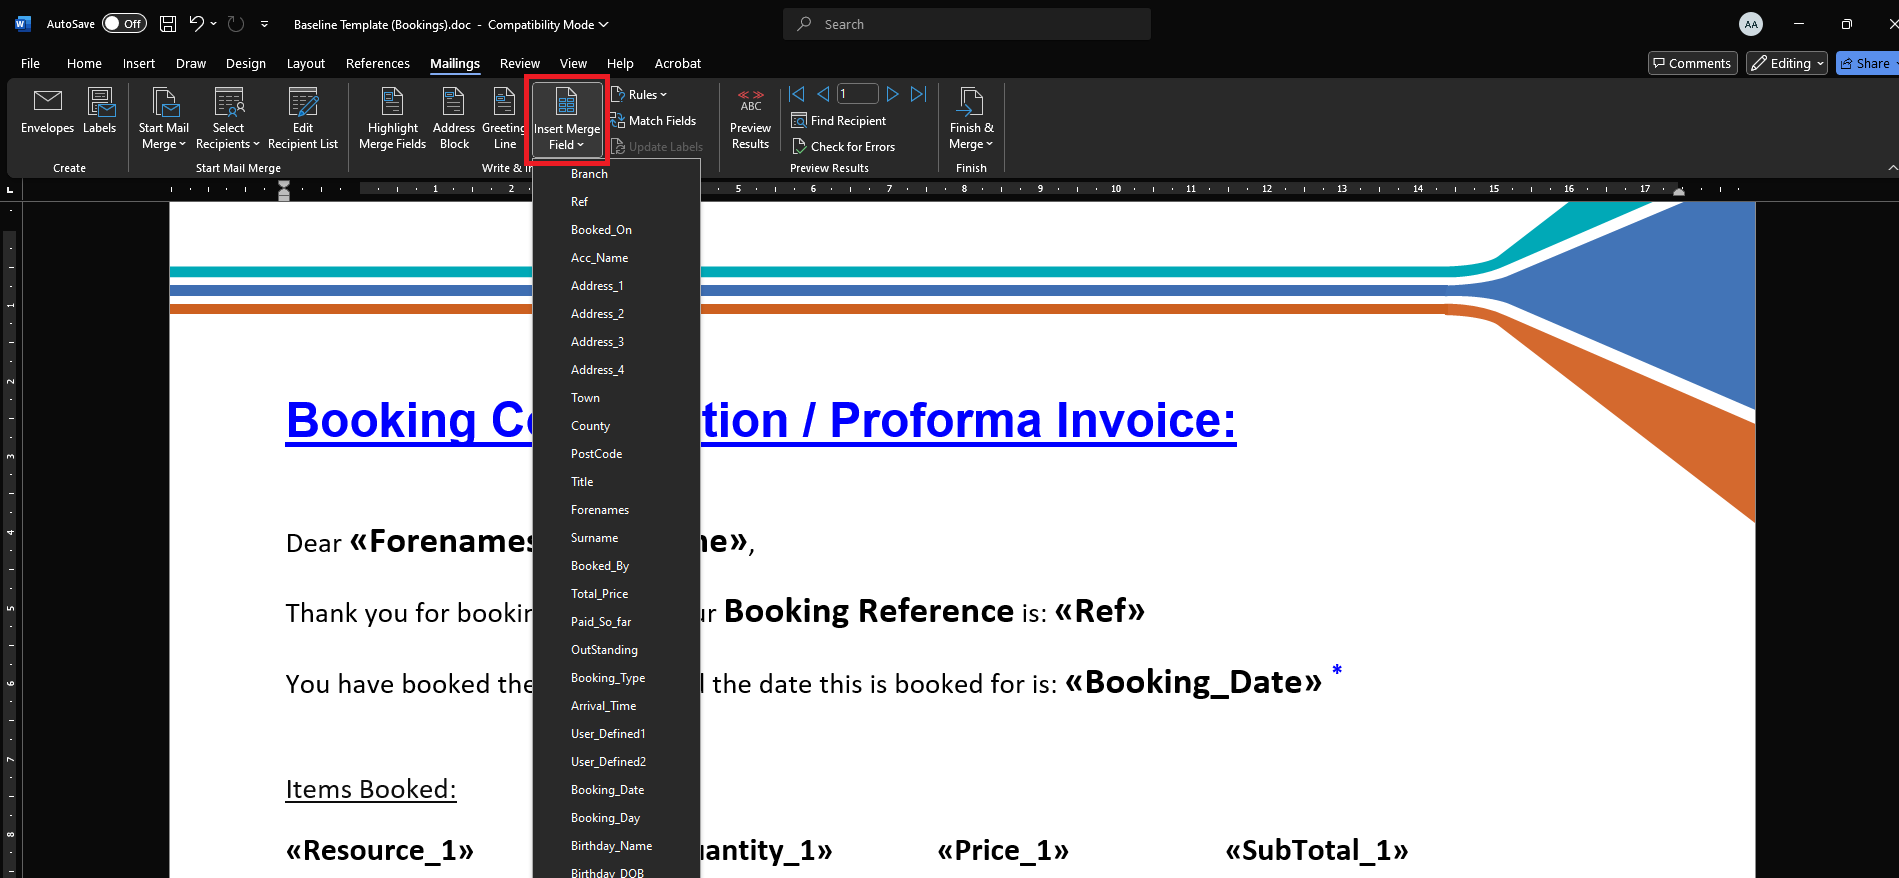Jump to first record arrow
This screenshot has height=878, width=1899.
(797, 94)
